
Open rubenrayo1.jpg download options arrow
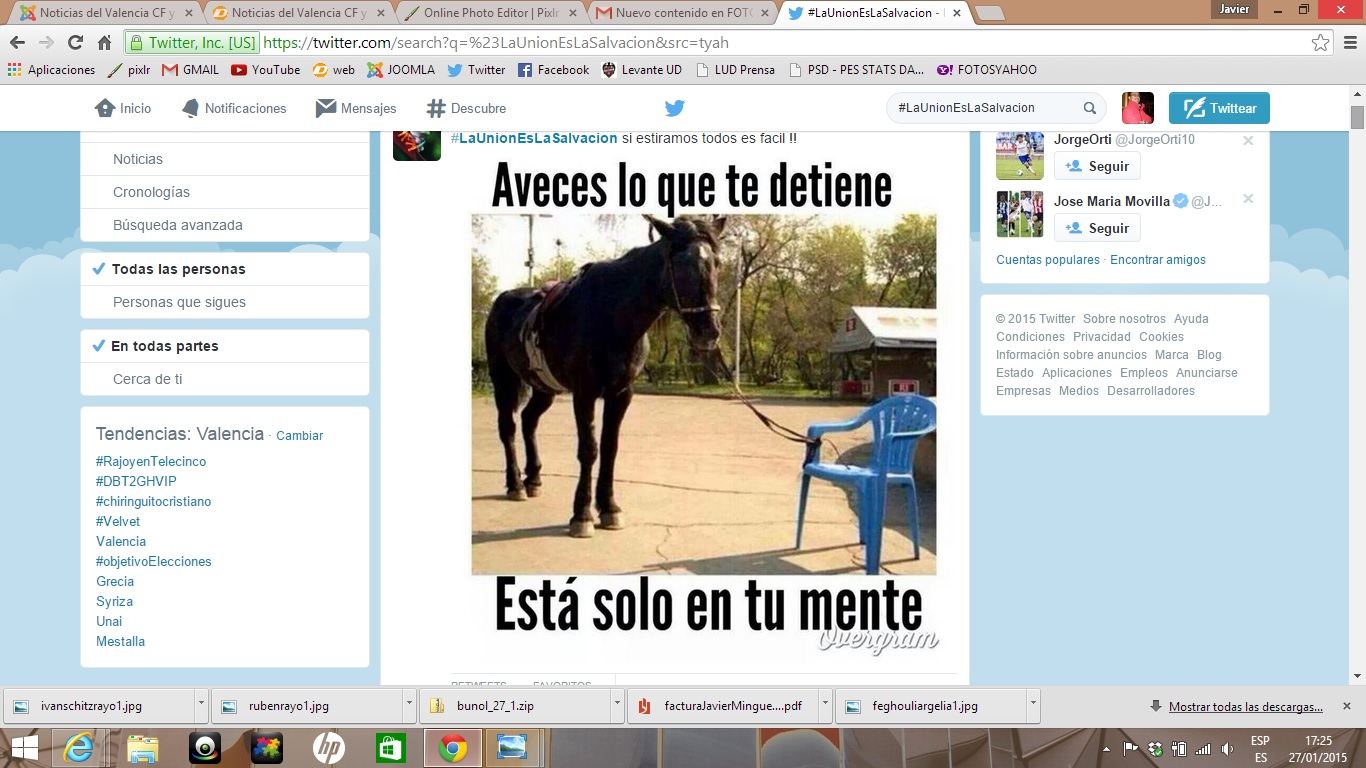pos(408,705)
